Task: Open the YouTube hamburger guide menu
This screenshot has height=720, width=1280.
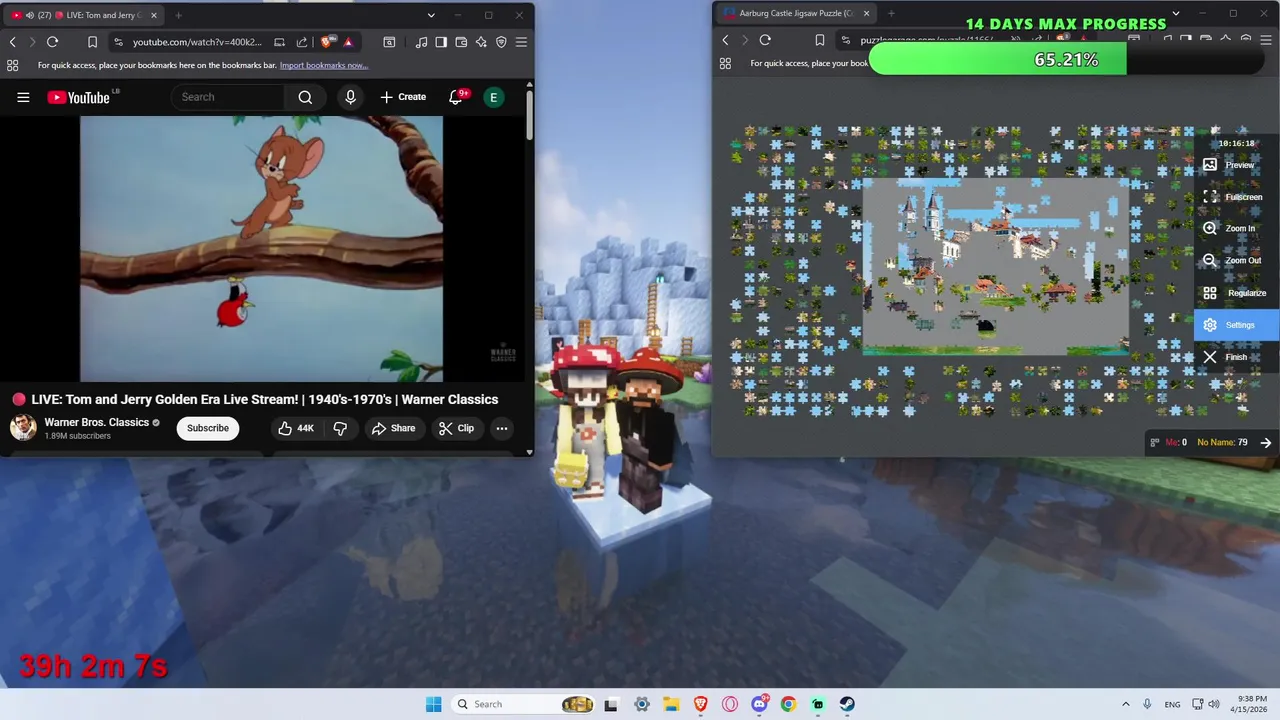Action: tap(23, 97)
